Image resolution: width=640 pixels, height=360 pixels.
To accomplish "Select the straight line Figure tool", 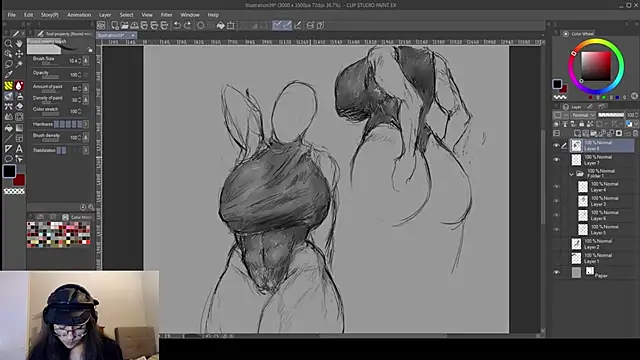I will (8, 138).
